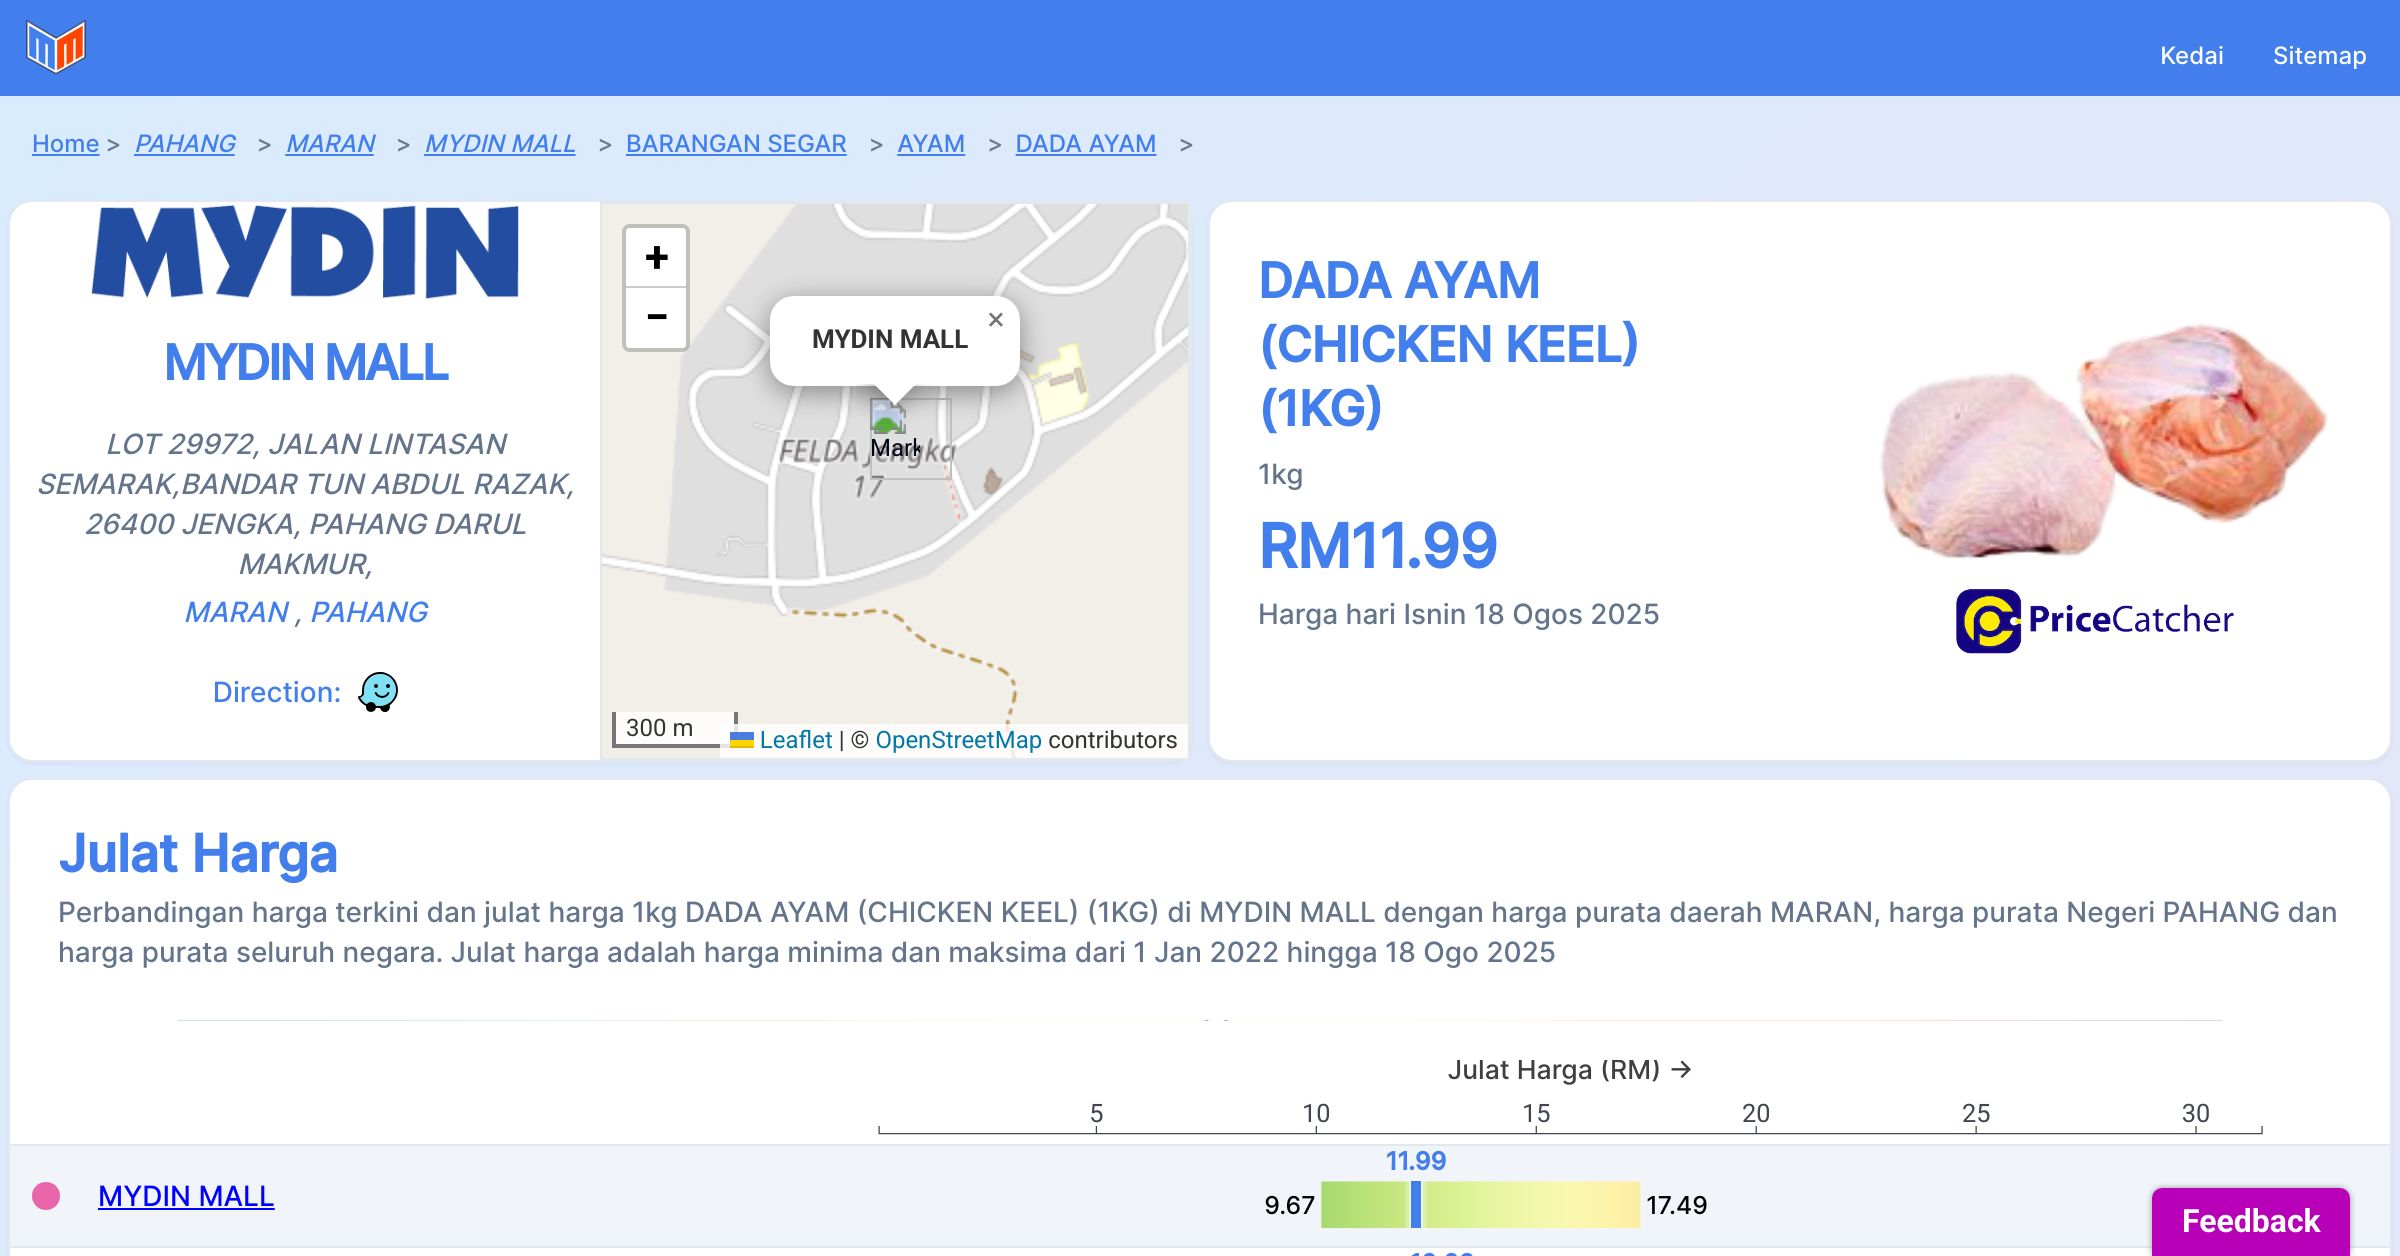Open the Leaflet attribution link

795,740
